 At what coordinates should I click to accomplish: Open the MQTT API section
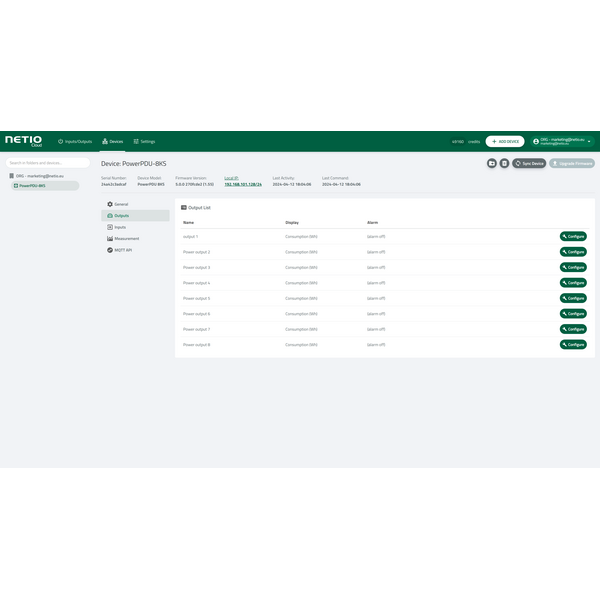122,250
